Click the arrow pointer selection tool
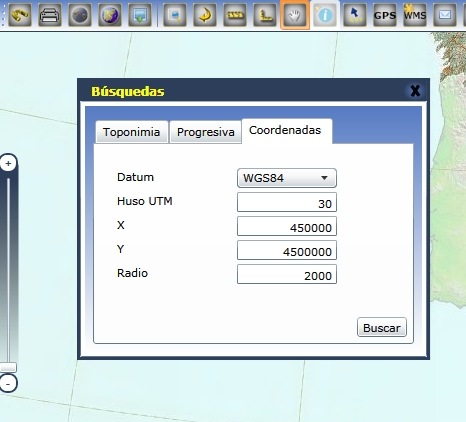Screen dimensions: 466x422 (x=355, y=15)
